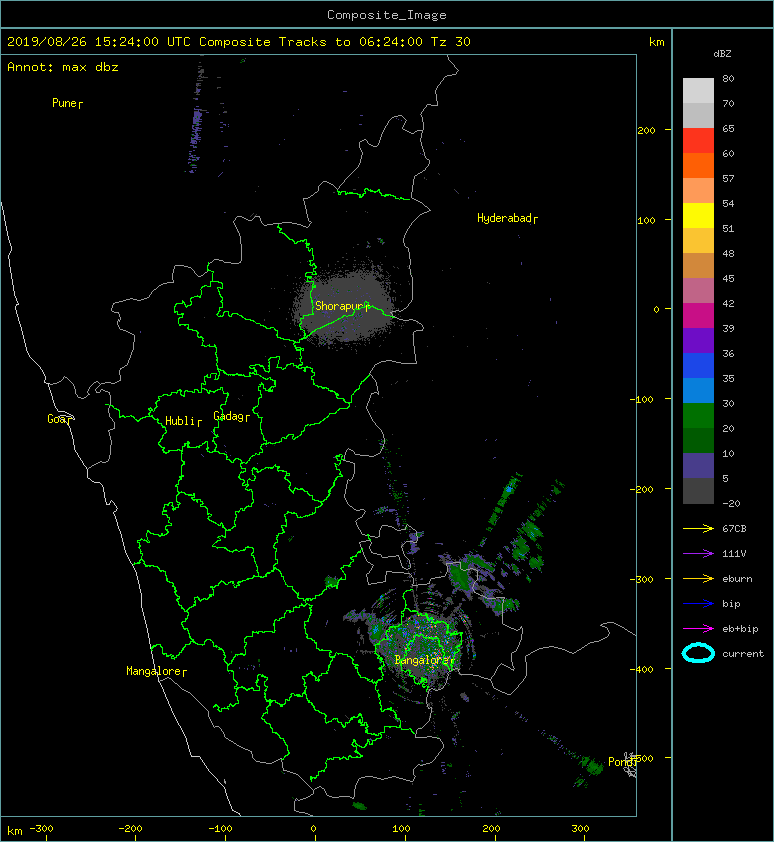Click the Pune city label
Viewport: 774px width, 842px height.
[x=64, y=103]
